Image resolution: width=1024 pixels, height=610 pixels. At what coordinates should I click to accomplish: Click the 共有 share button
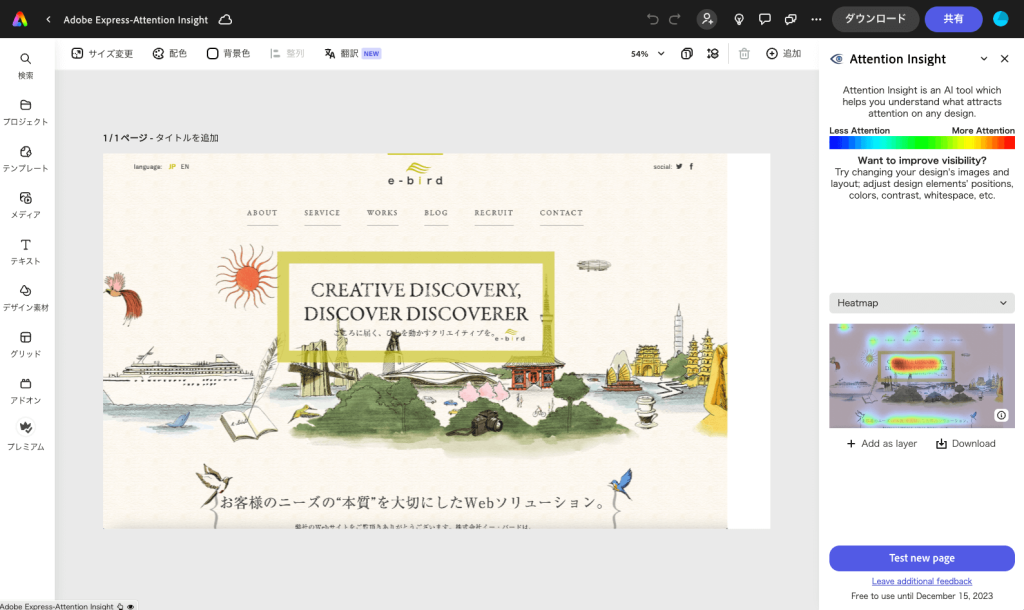(953, 19)
